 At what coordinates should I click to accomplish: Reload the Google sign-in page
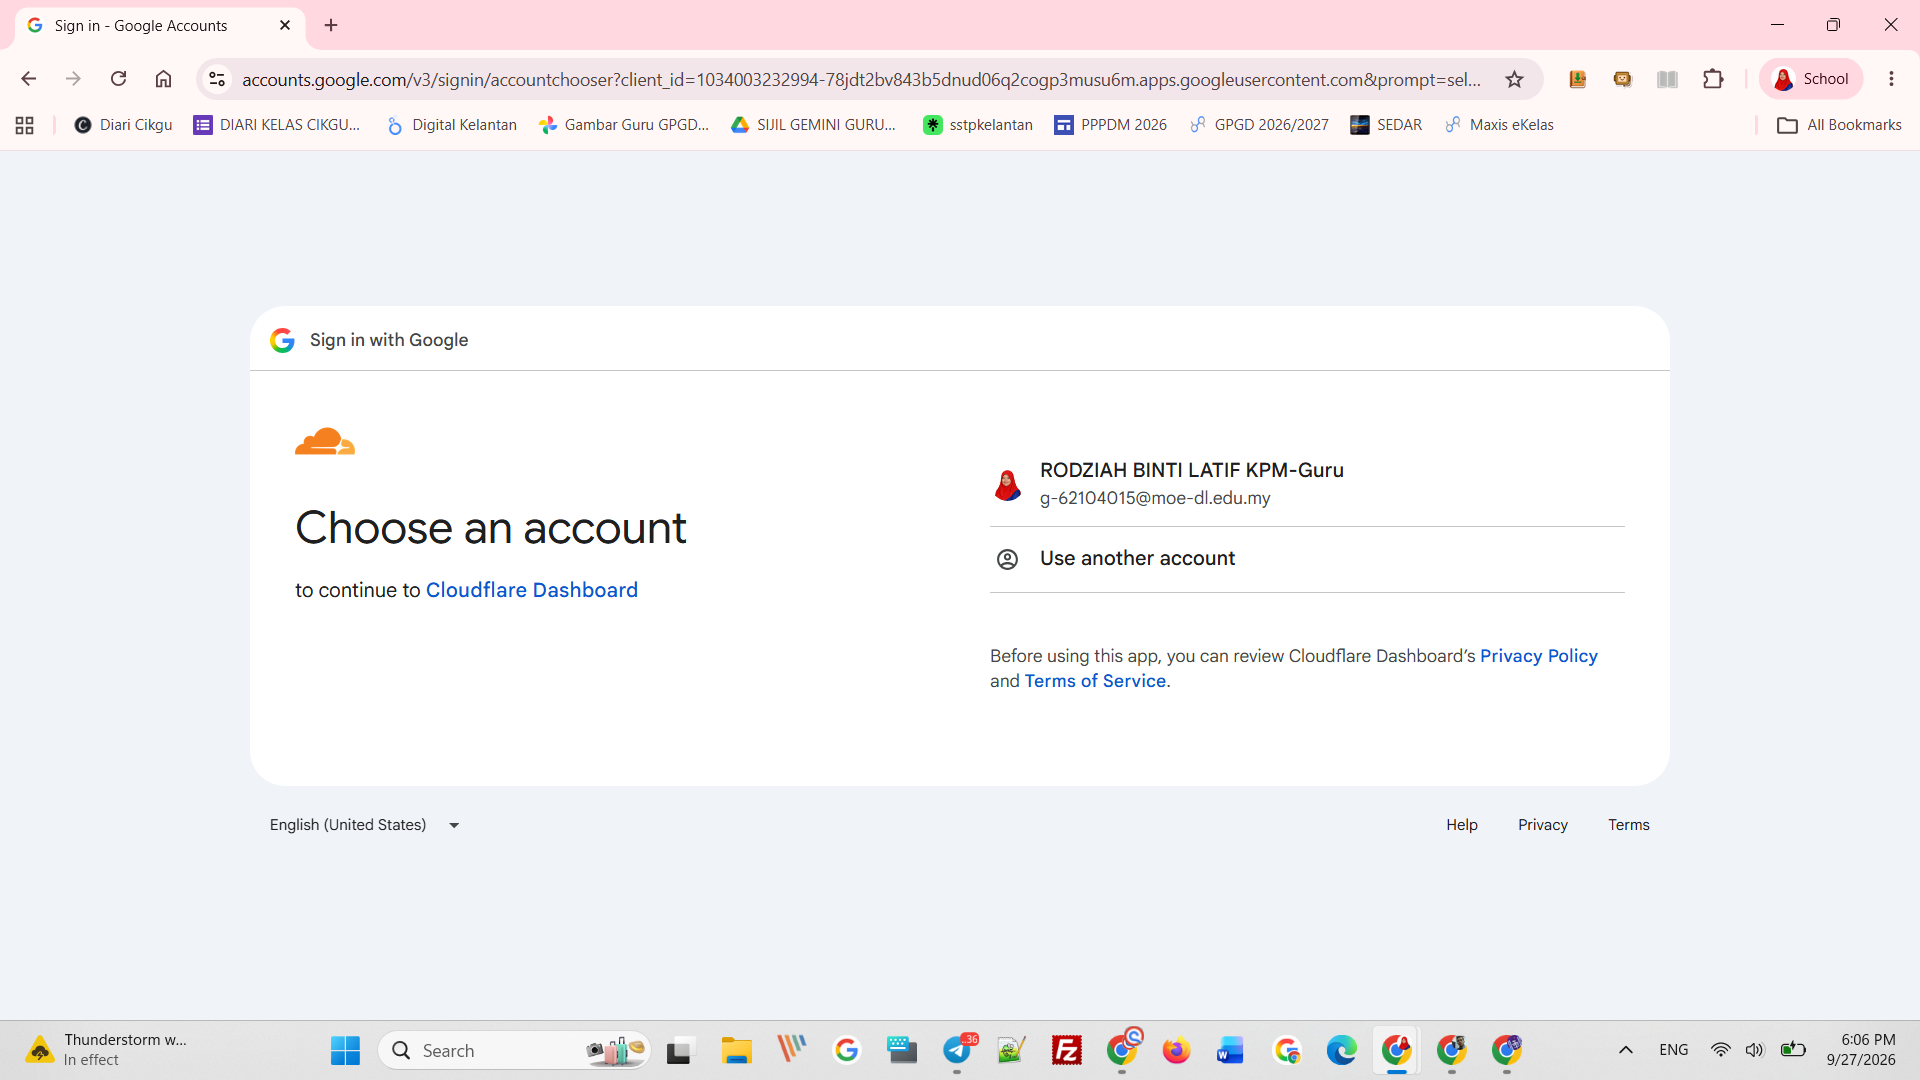(118, 79)
